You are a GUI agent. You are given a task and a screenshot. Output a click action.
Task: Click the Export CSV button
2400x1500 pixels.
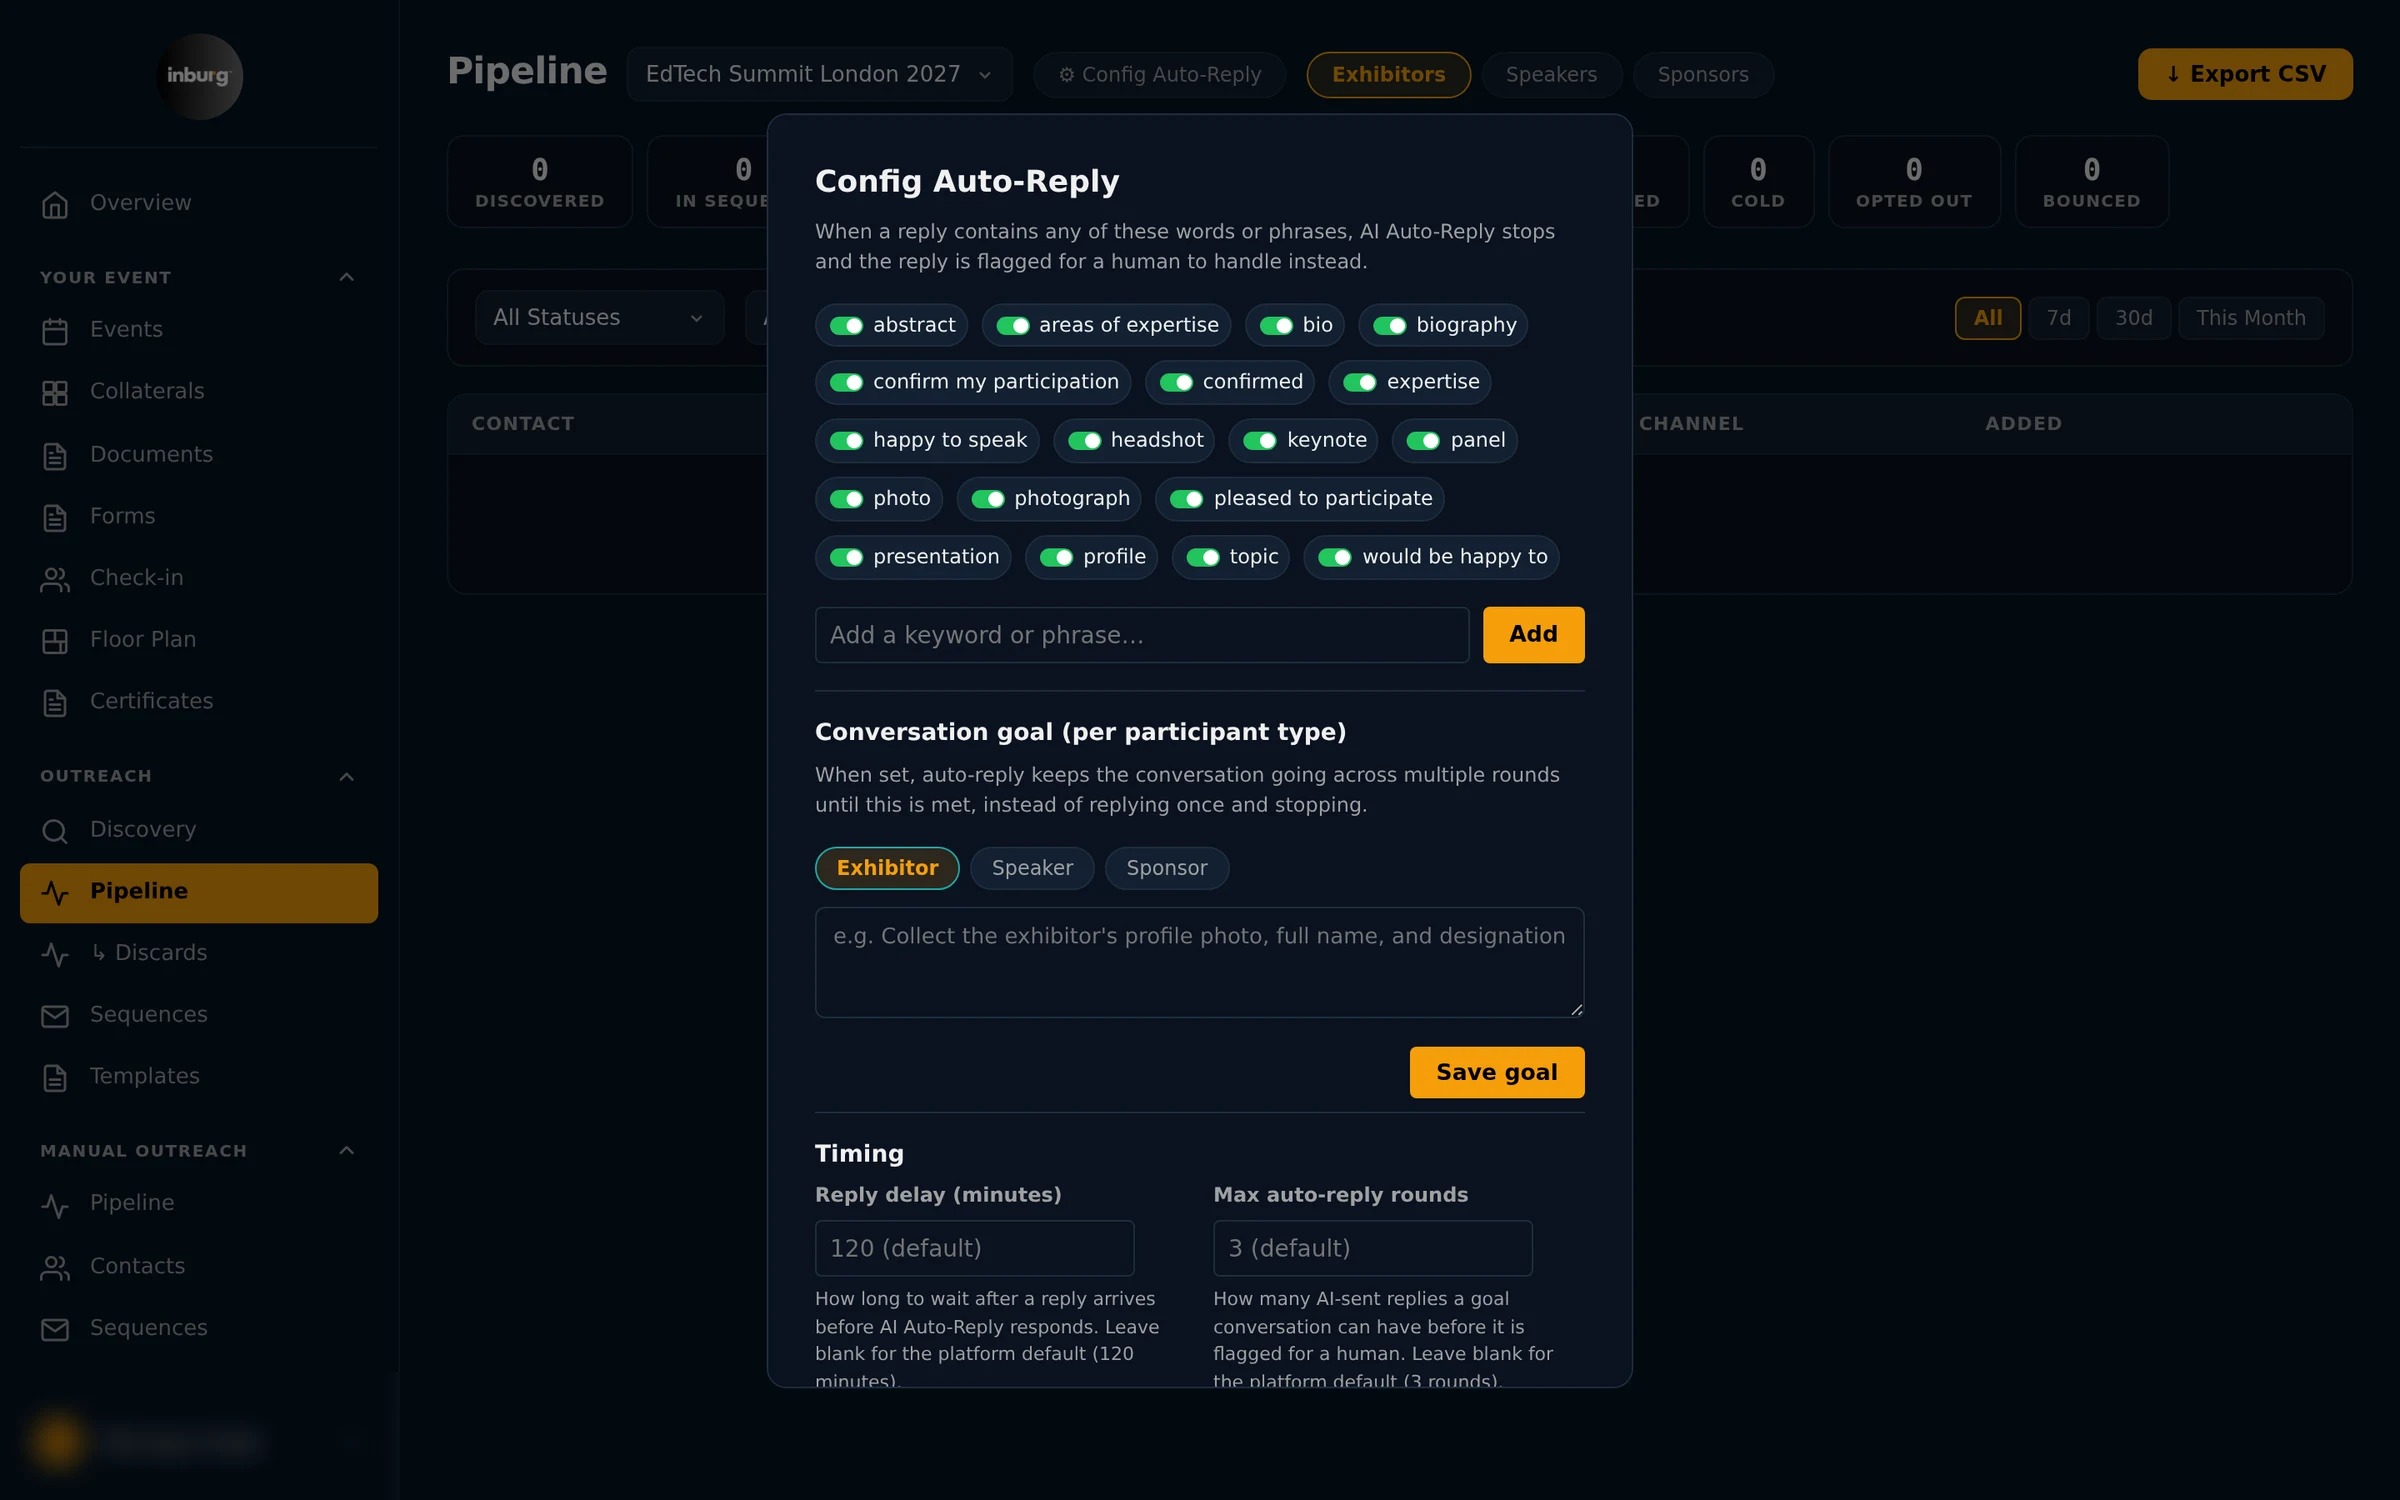[x=2245, y=74]
